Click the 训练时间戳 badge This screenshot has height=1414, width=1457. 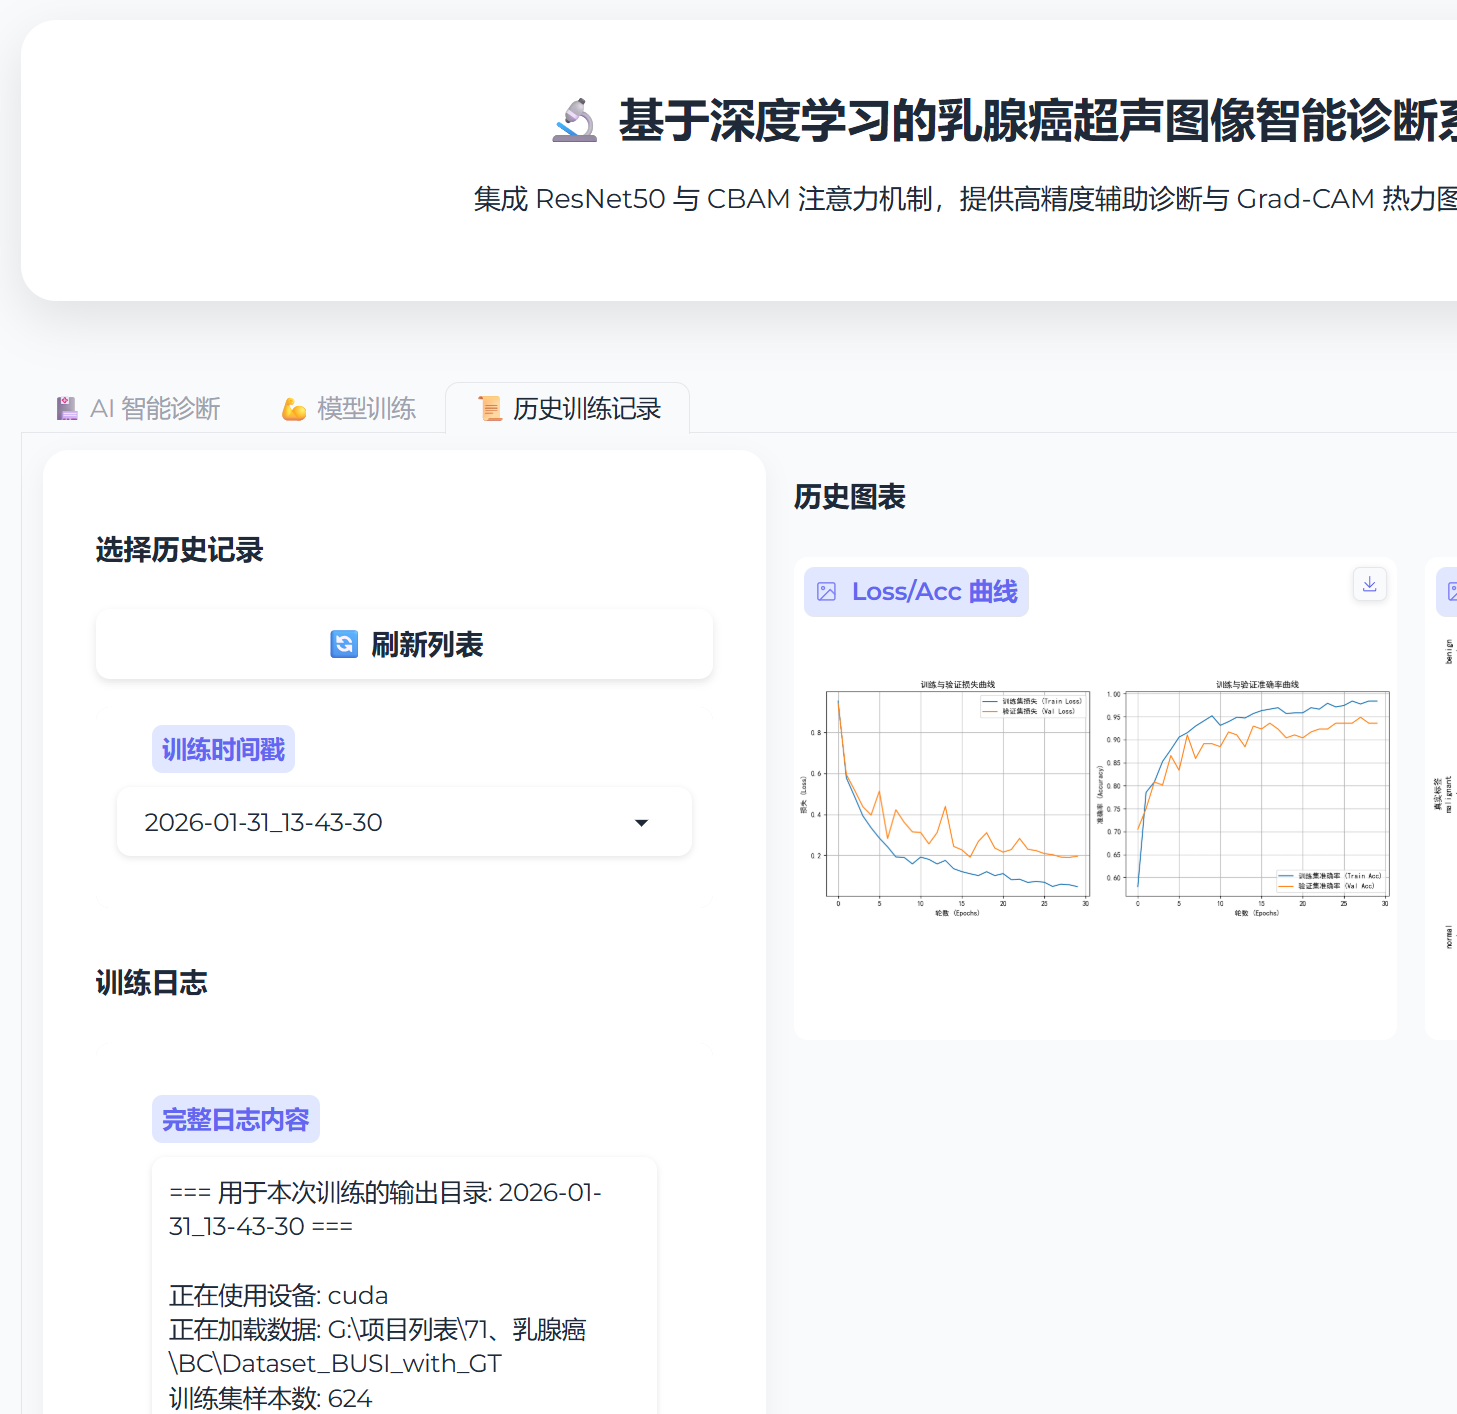coord(222,748)
